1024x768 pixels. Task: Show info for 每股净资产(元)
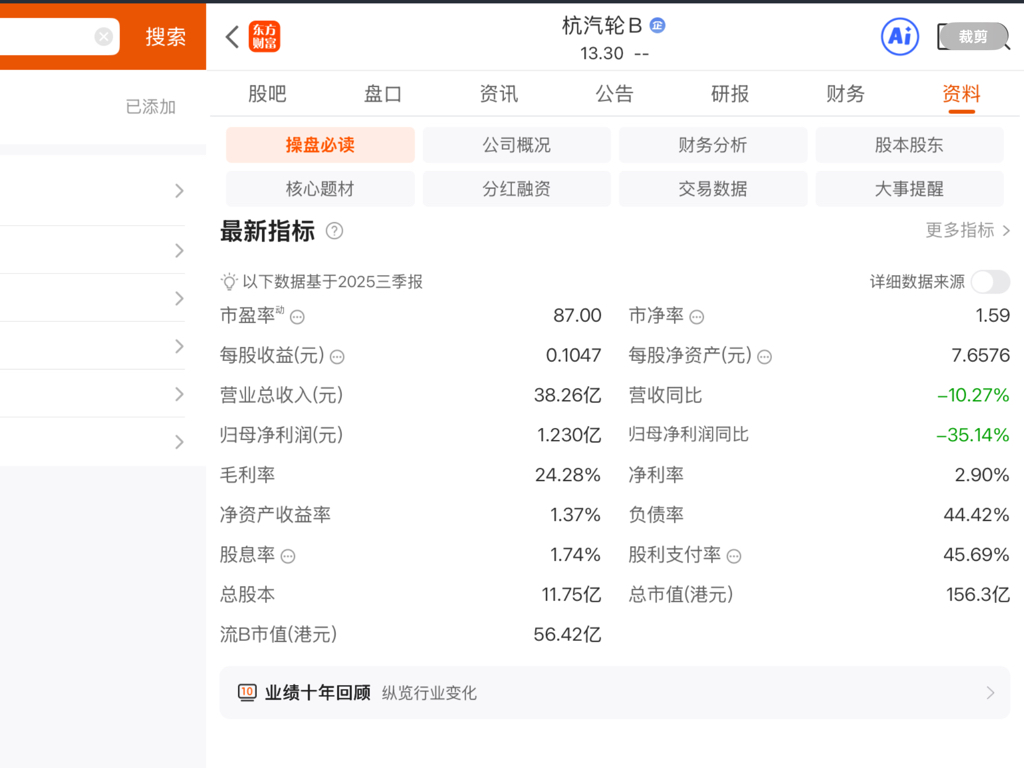click(765, 357)
